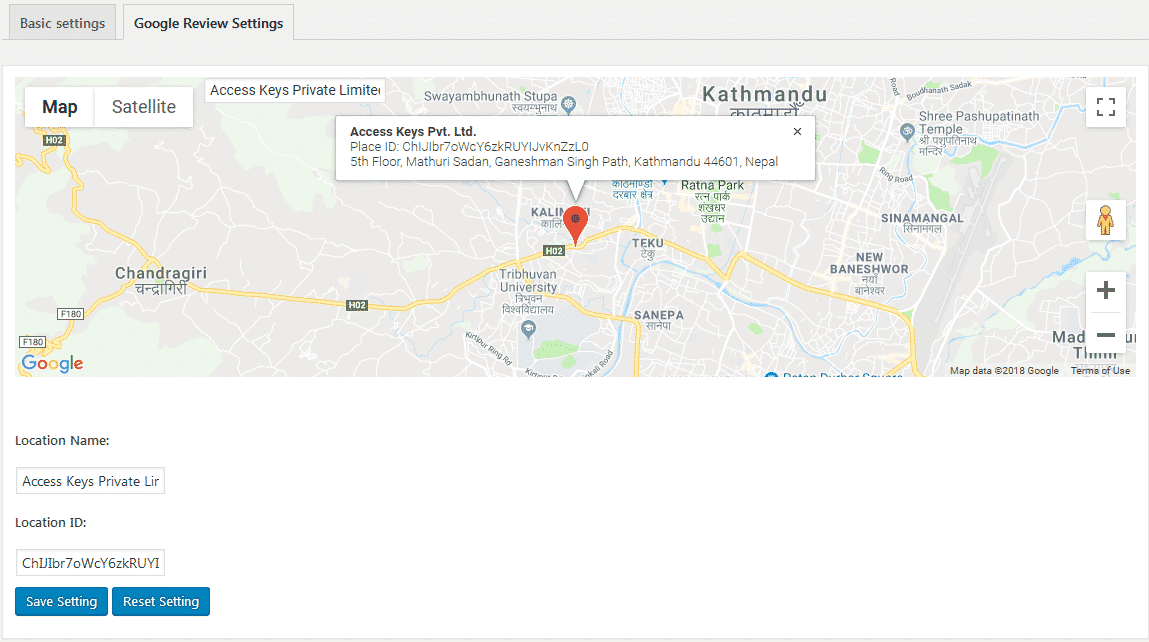Click the SANEPA area label

659,315
